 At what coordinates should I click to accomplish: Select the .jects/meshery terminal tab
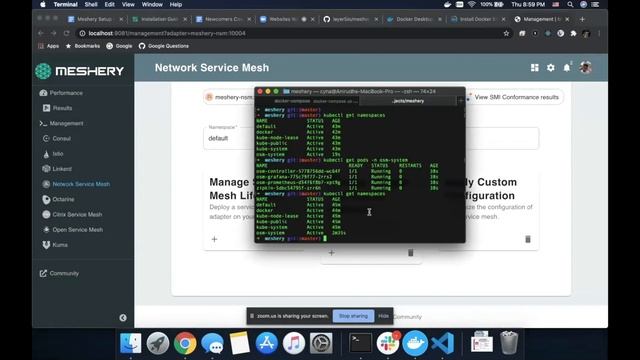[408, 101]
